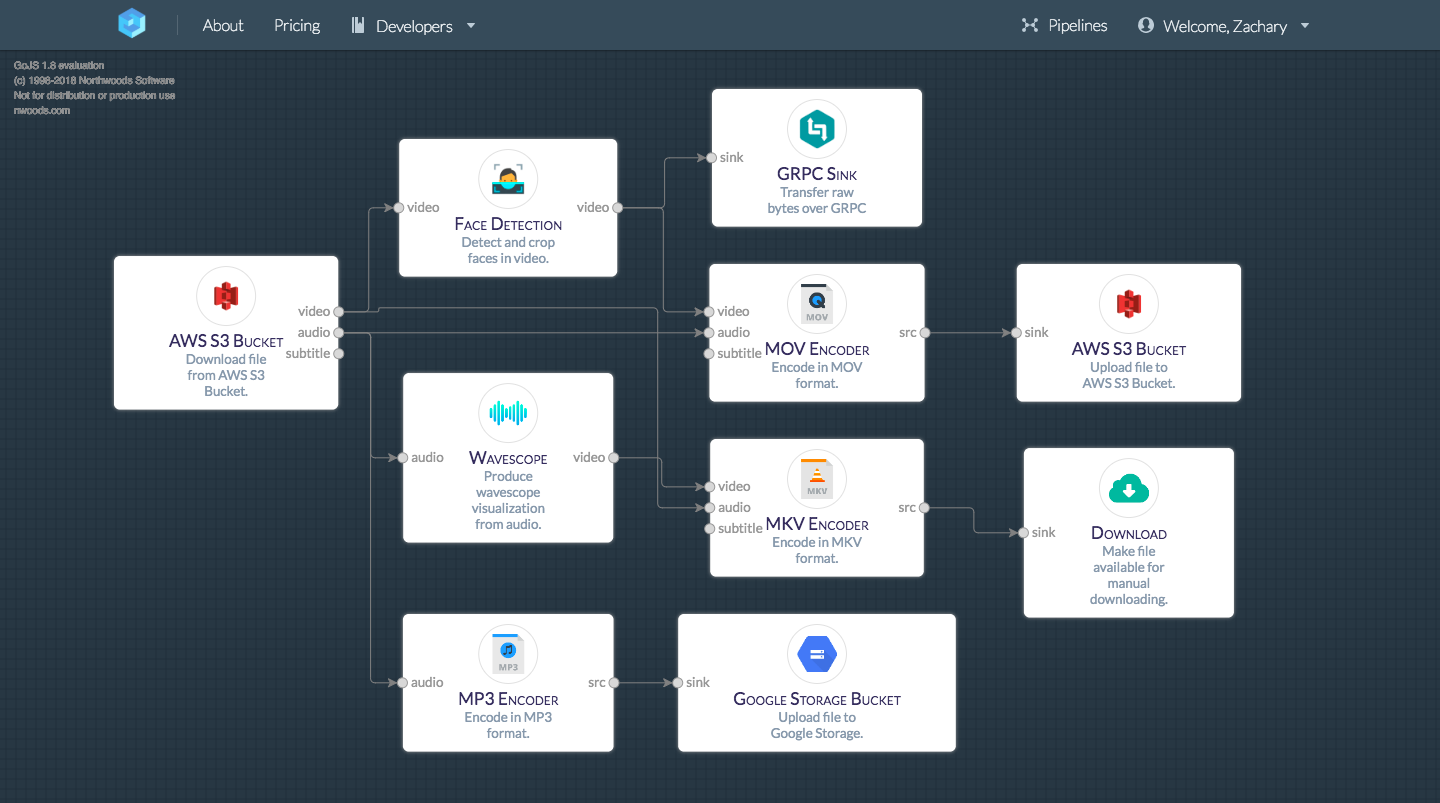The width and height of the screenshot is (1440, 803).
Task: Click the Pipelines graph icon
Action: tap(1030, 26)
